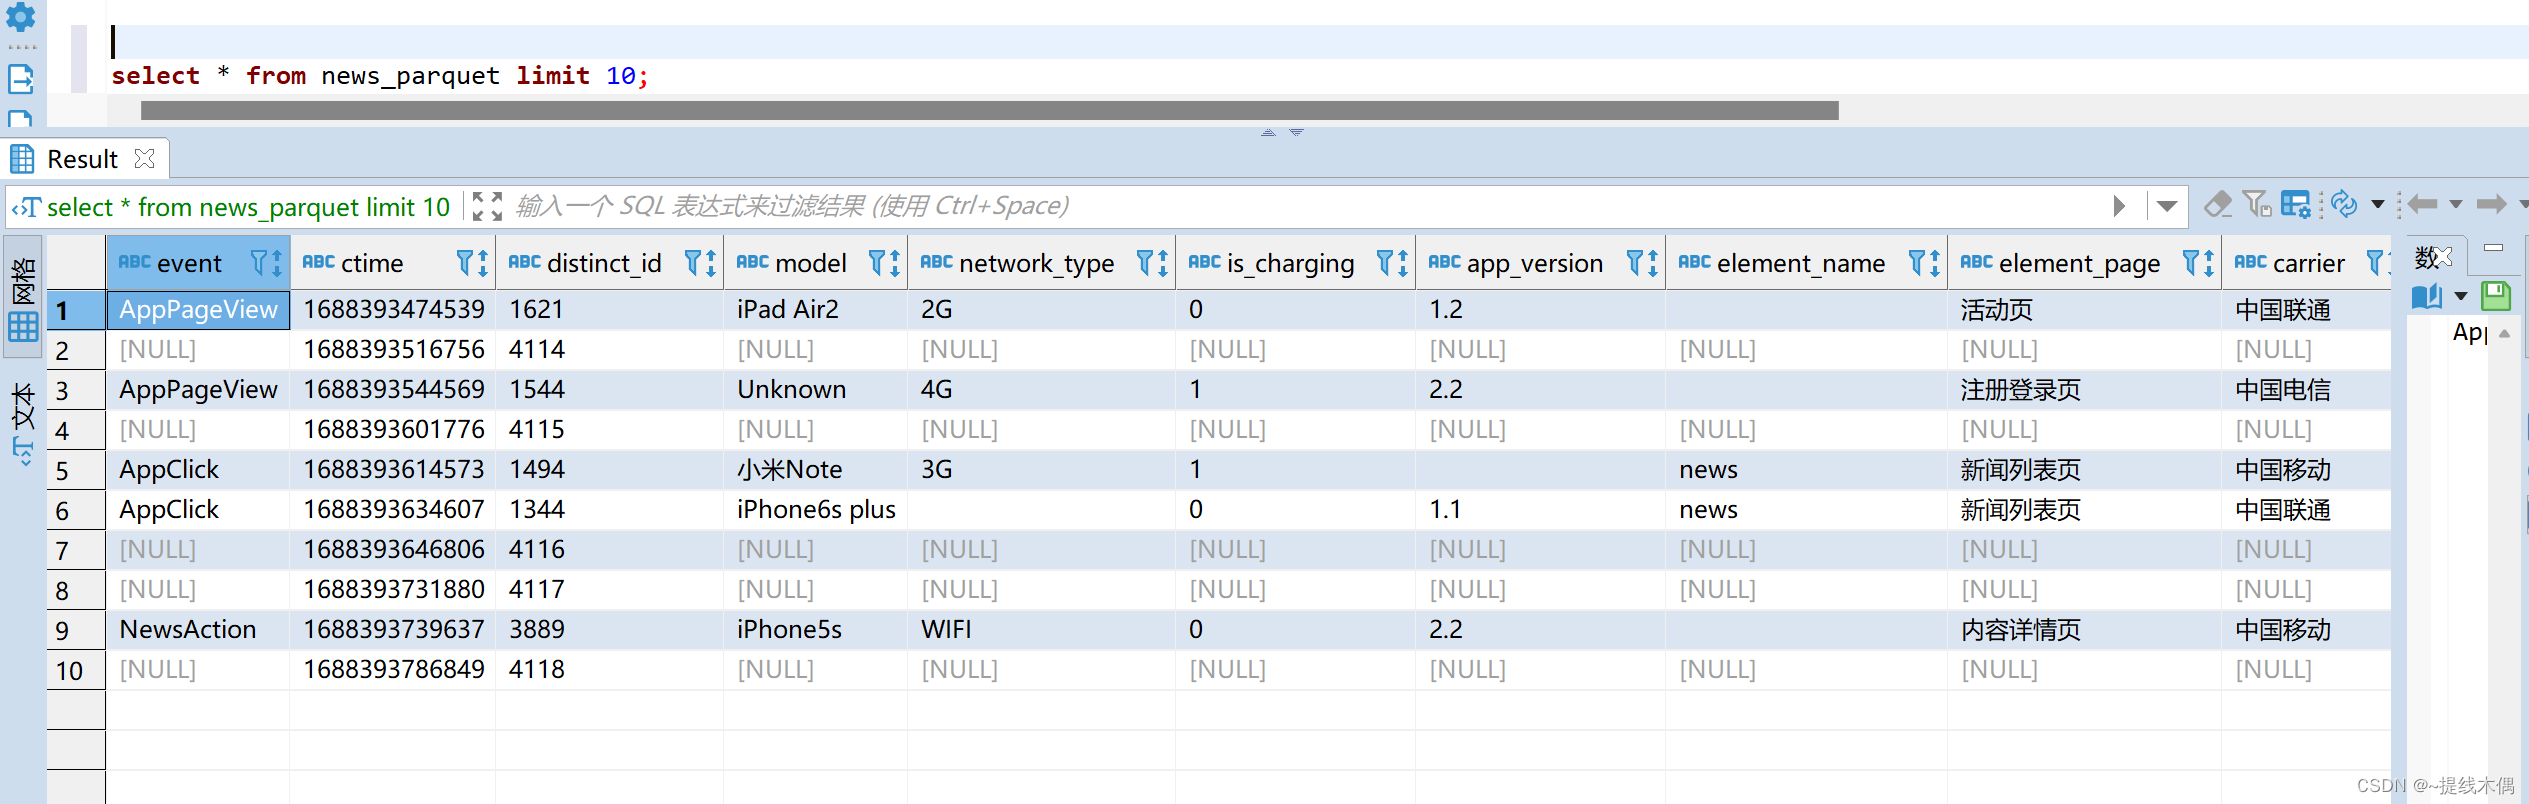The width and height of the screenshot is (2529, 804).
Task: Click the distinct_id cell 3889
Action: click(x=609, y=630)
